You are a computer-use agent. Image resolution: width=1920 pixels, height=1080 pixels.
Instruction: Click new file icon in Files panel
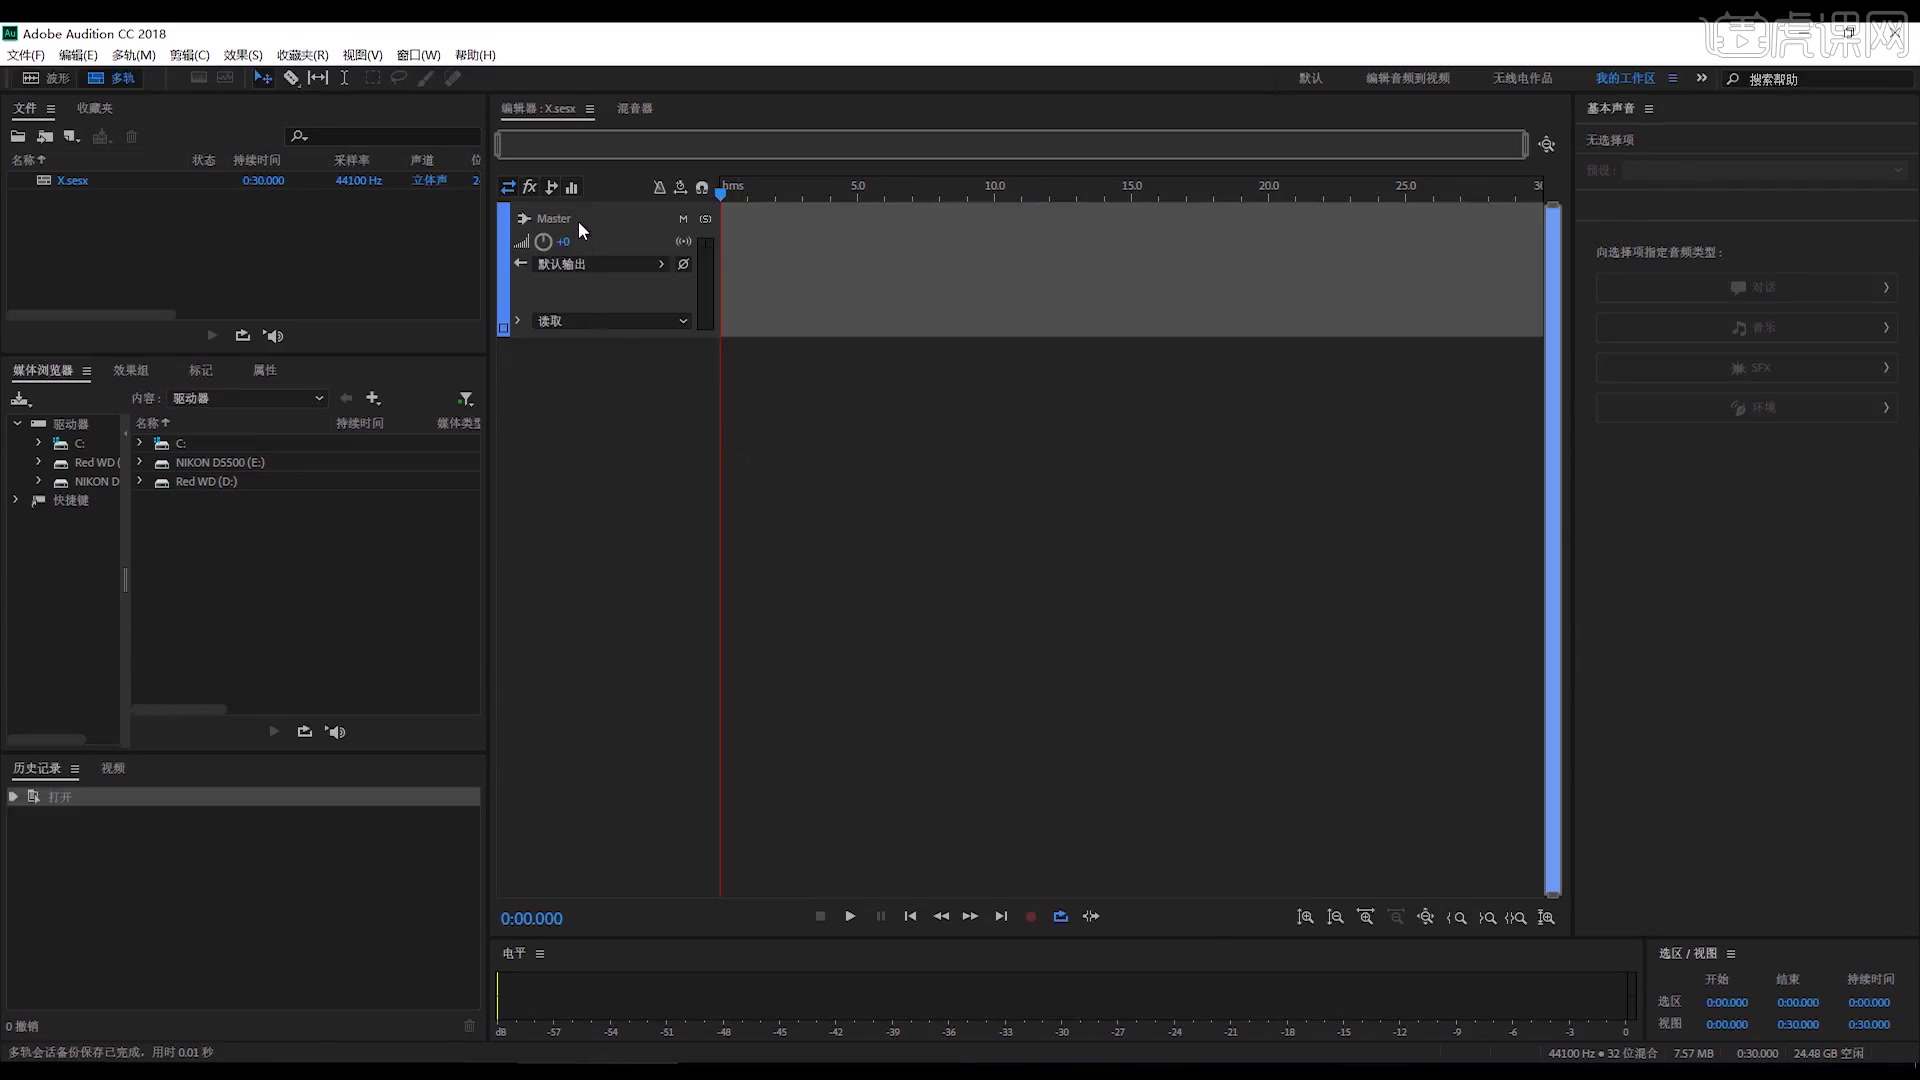point(71,136)
